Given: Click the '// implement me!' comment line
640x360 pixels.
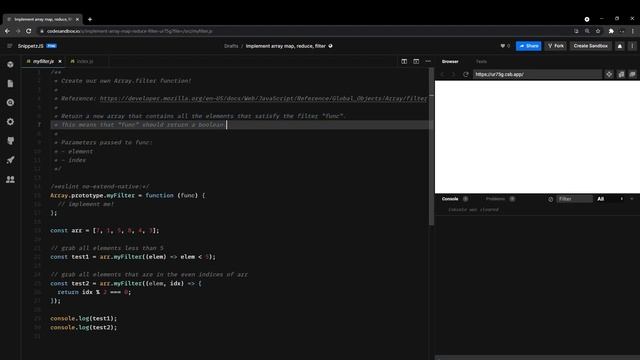Looking at the screenshot, I should click(x=86, y=204).
